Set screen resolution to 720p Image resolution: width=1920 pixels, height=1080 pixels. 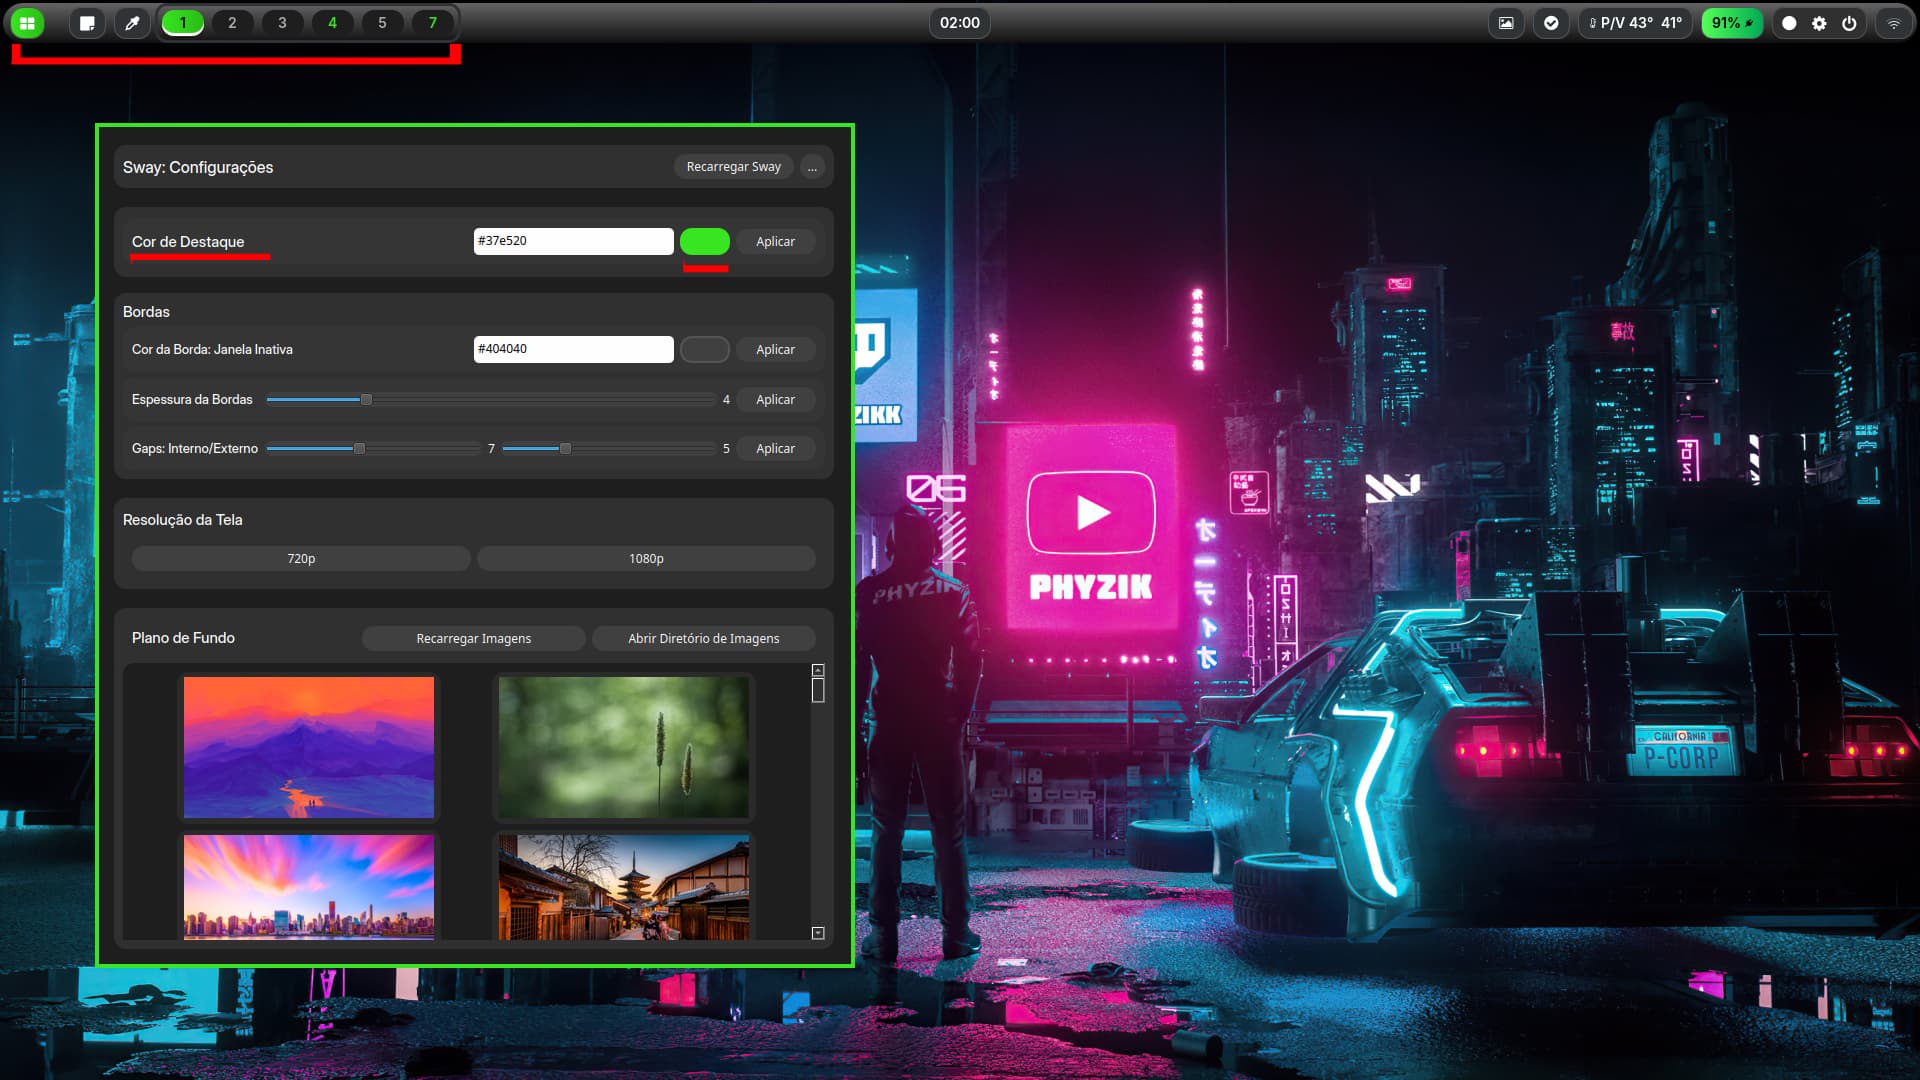pyautogui.click(x=301, y=558)
